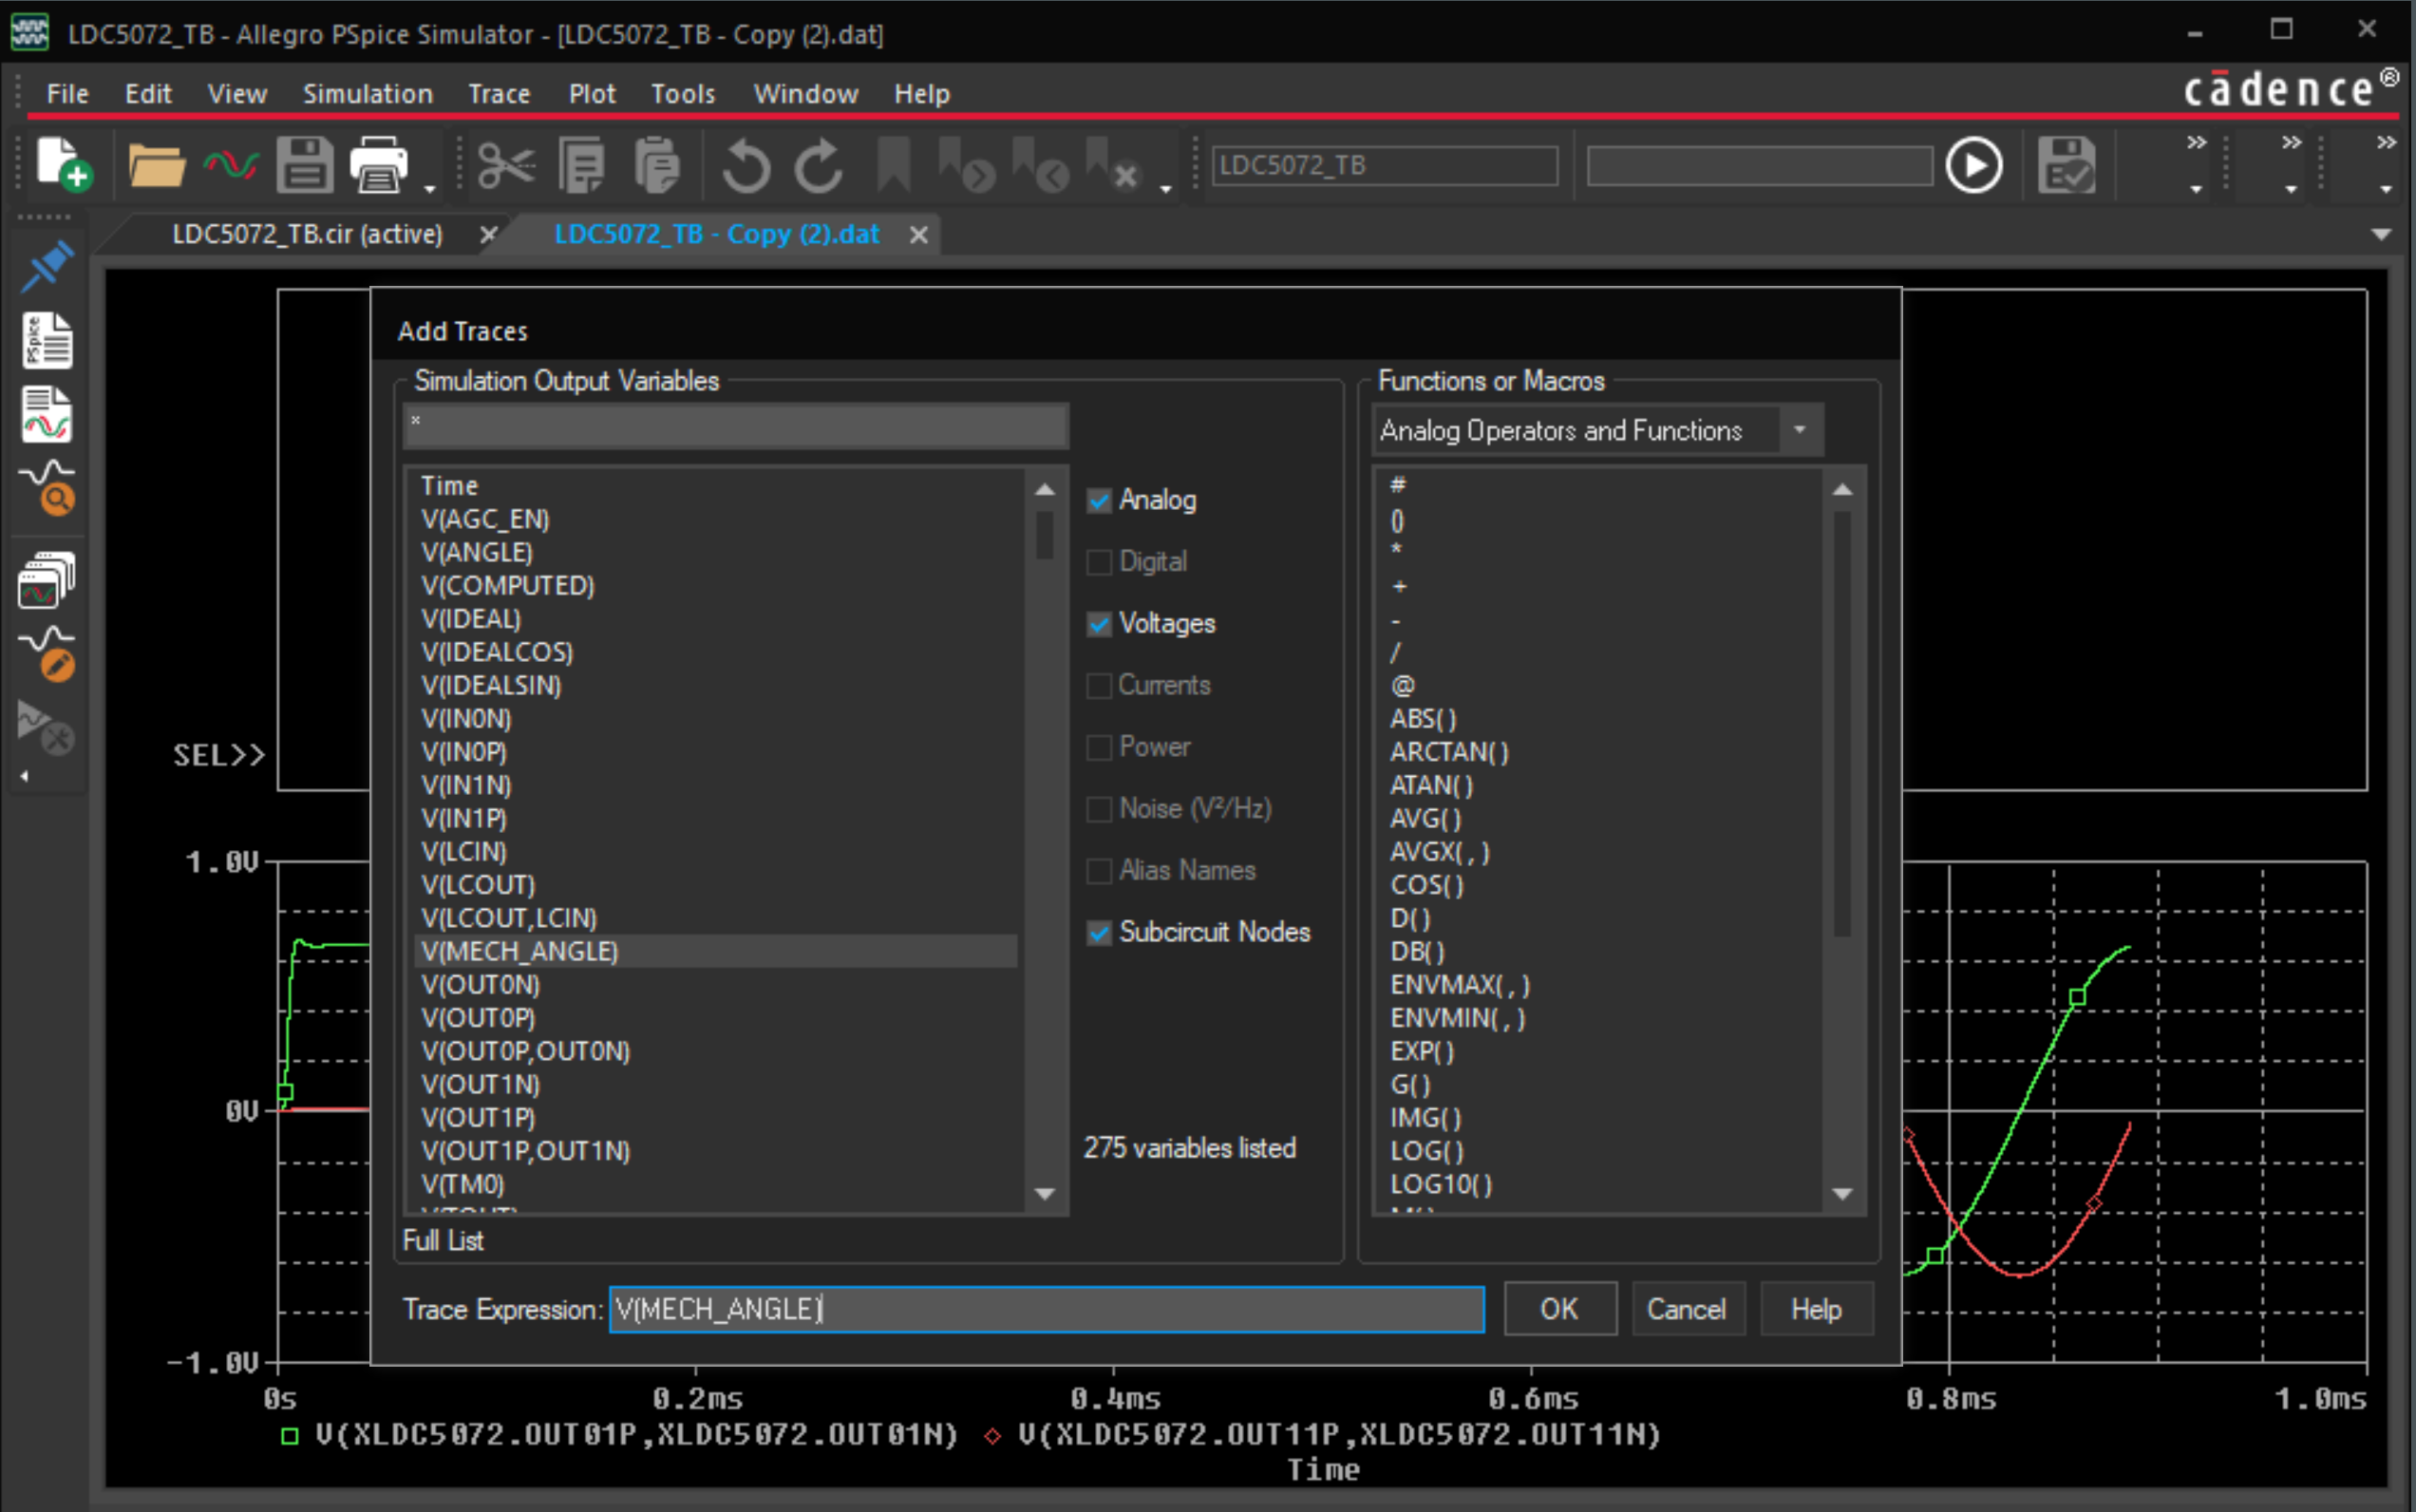Confirm the trace with the OK button

tap(1559, 1308)
